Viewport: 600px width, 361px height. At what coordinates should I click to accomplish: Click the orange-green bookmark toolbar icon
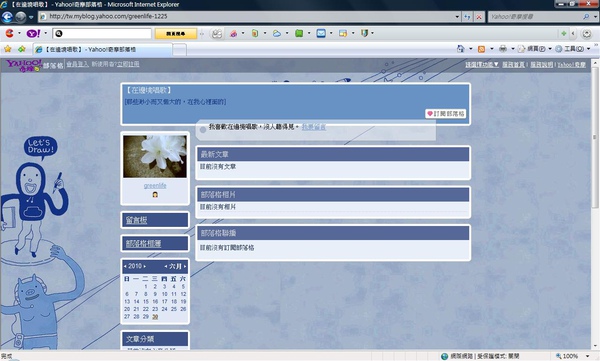click(x=255, y=34)
